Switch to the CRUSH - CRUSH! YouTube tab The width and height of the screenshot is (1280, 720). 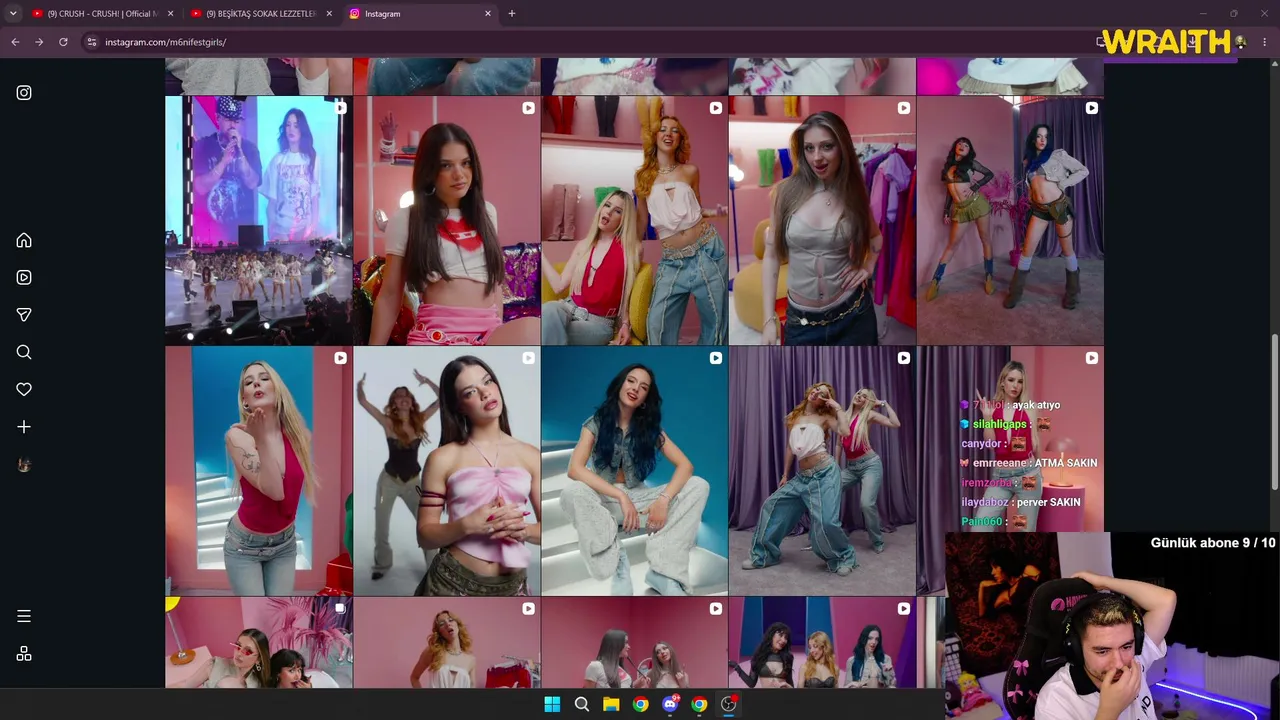[102, 14]
